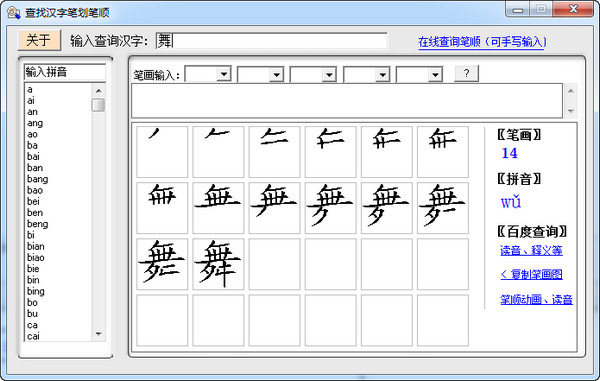Select pinyin "beng" in the list
Viewport: 600px width, 381px height.
[x=38, y=224]
